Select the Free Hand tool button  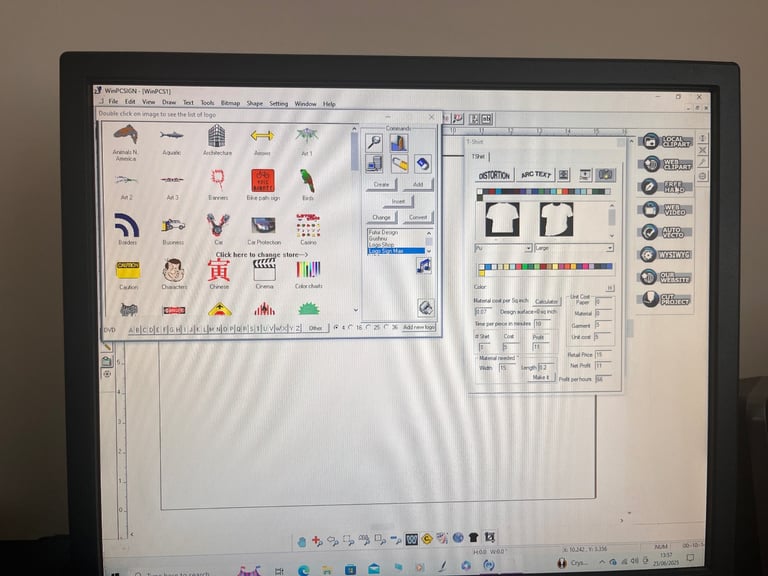coord(667,187)
